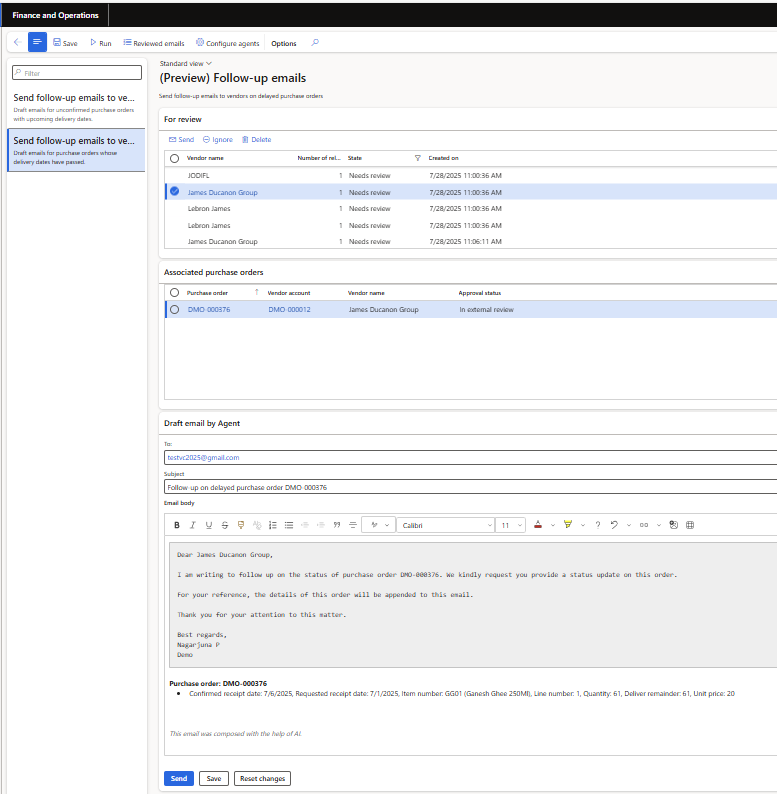Run the follow-up email agent
Image resolution: width=777 pixels, height=794 pixels.
(100, 43)
